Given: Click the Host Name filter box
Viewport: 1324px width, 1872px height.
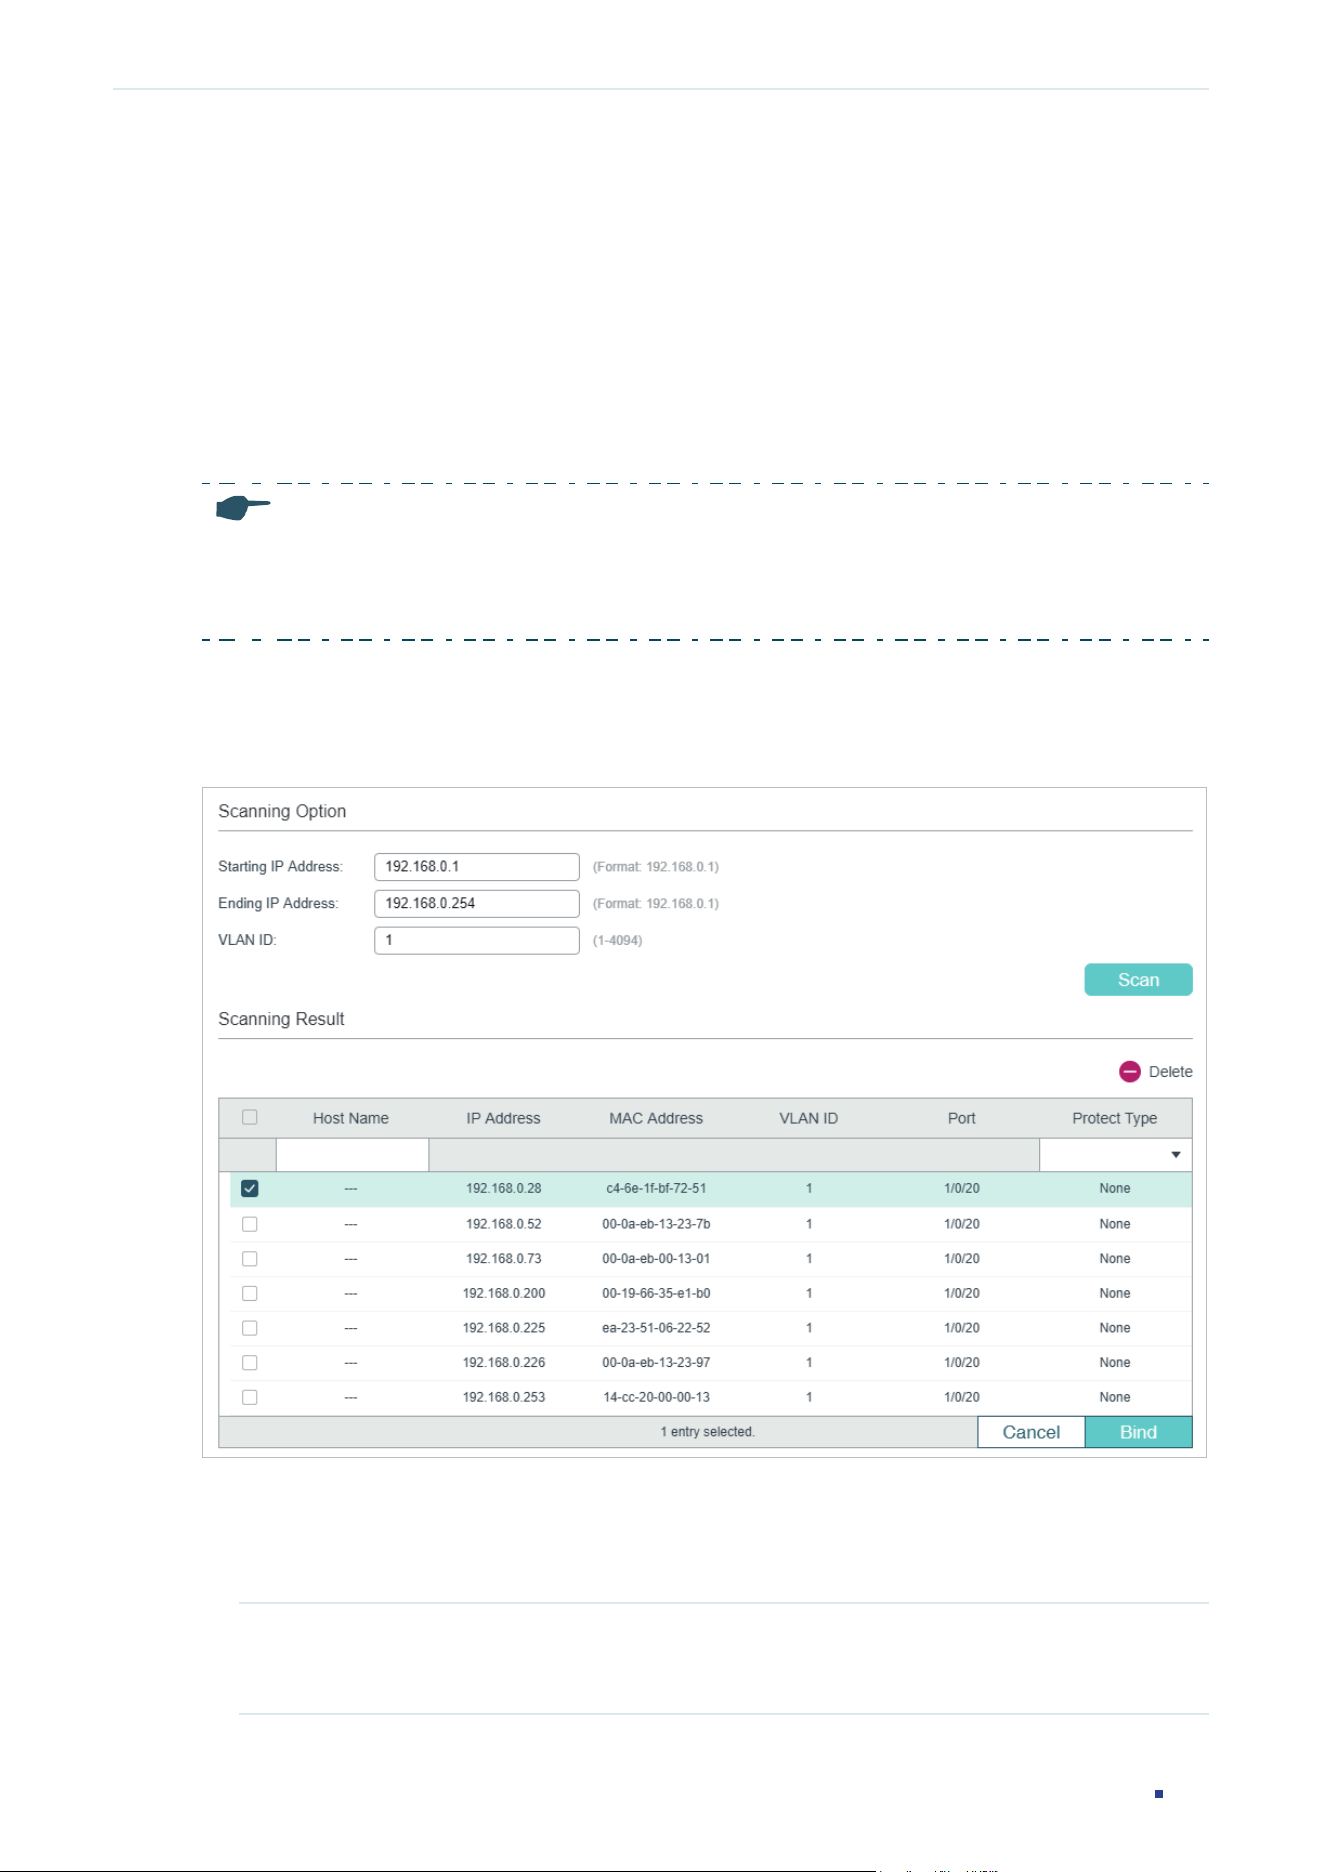Looking at the screenshot, I should pos(352,1155).
